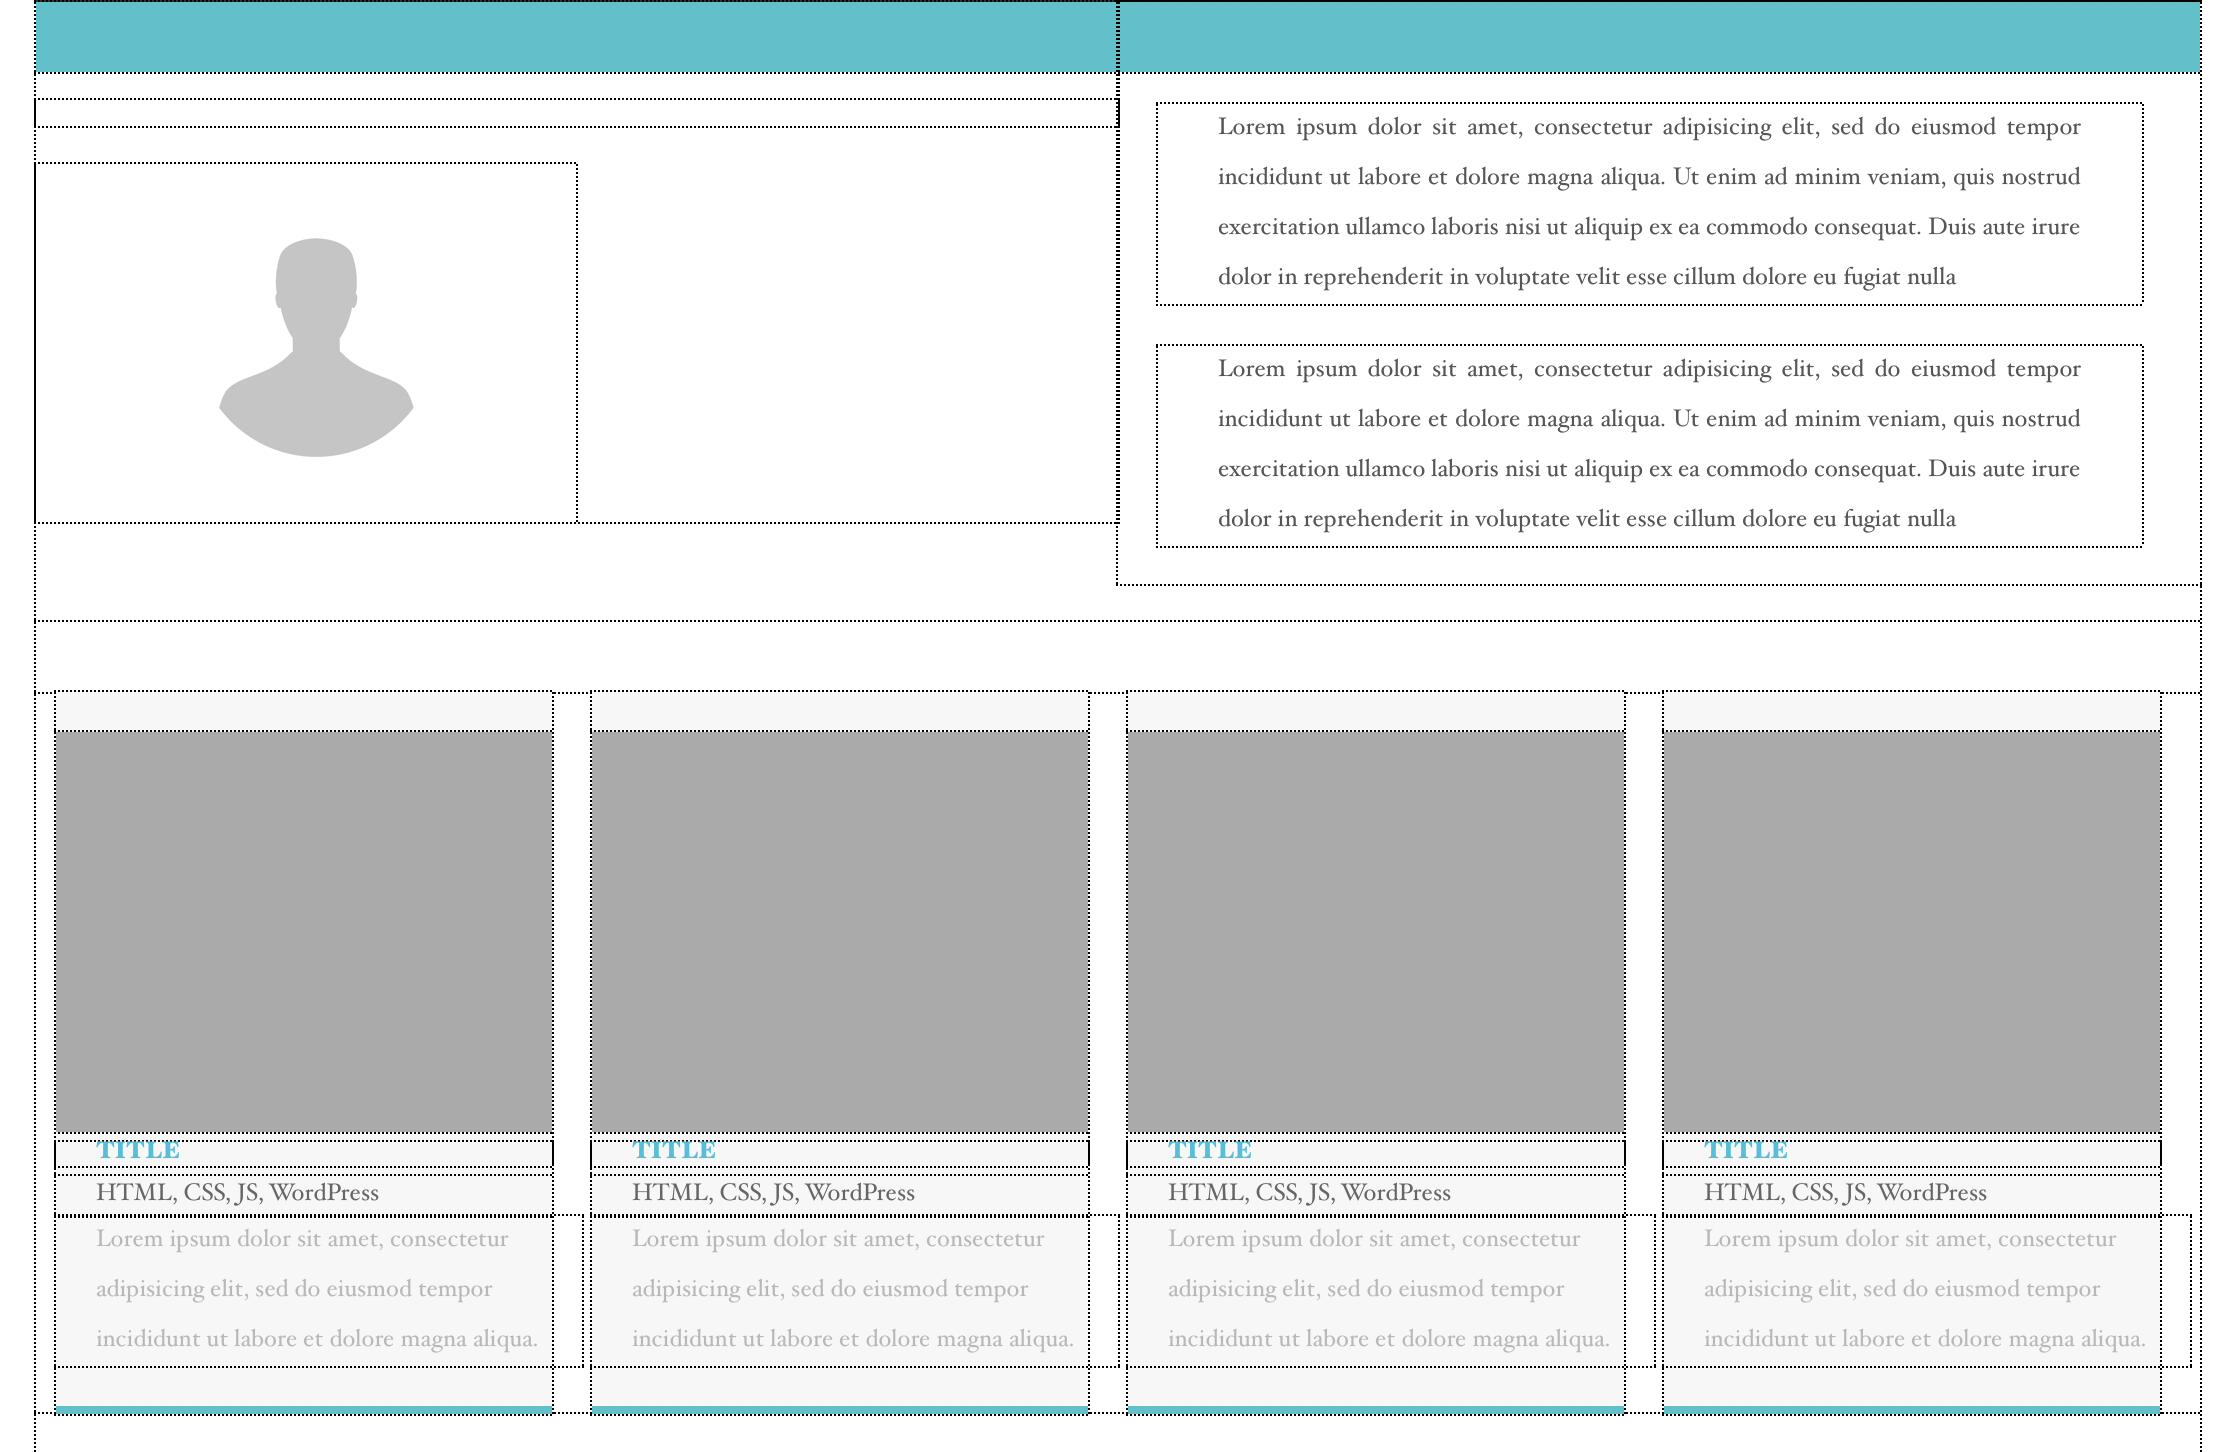Open the third card's gray image thumbnail
This screenshot has width=2226, height=1452.
[x=1376, y=930]
